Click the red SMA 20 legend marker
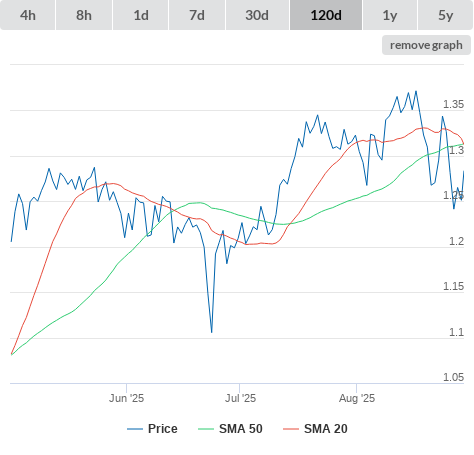Screen dimensions: 474x455 point(291,429)
